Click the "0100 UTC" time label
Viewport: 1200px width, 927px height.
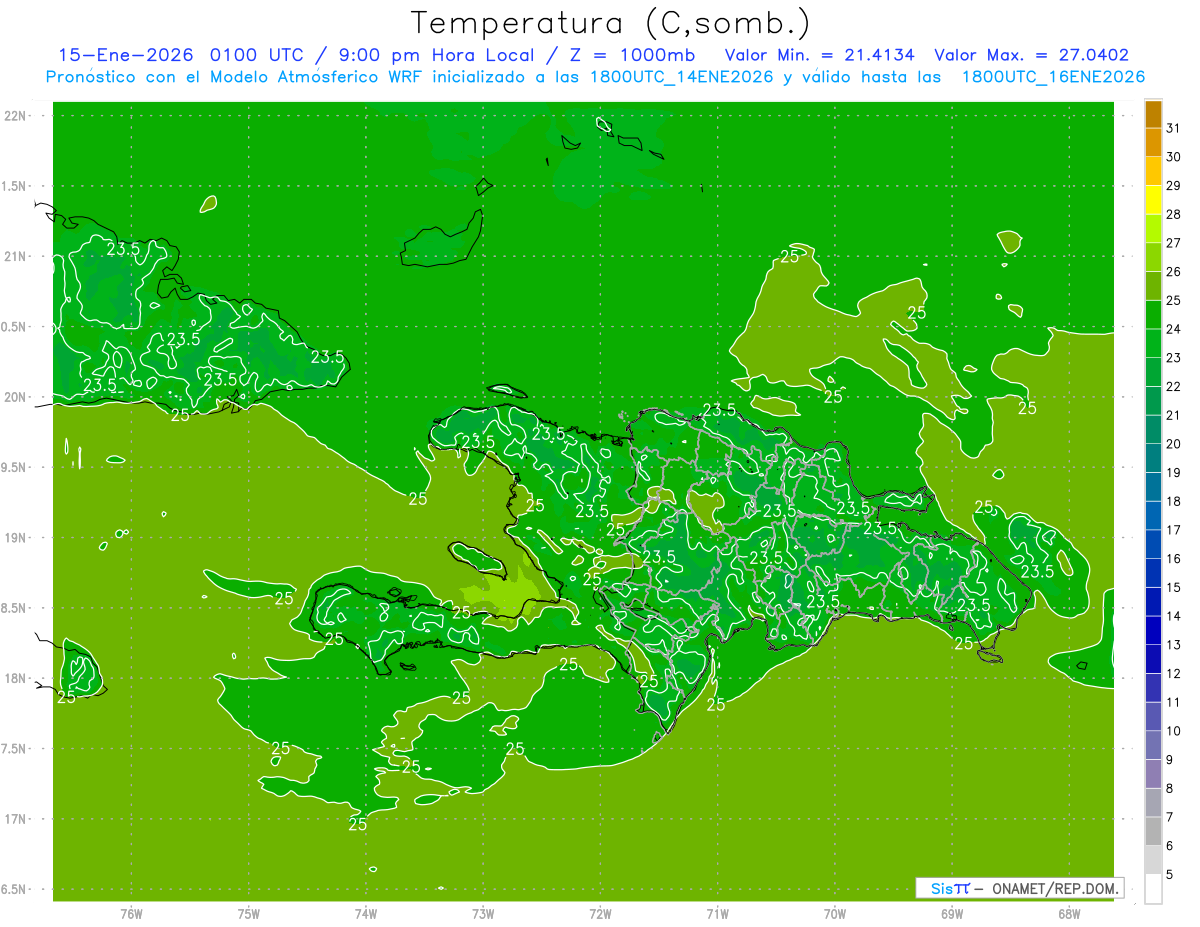[x=258, y=55]
